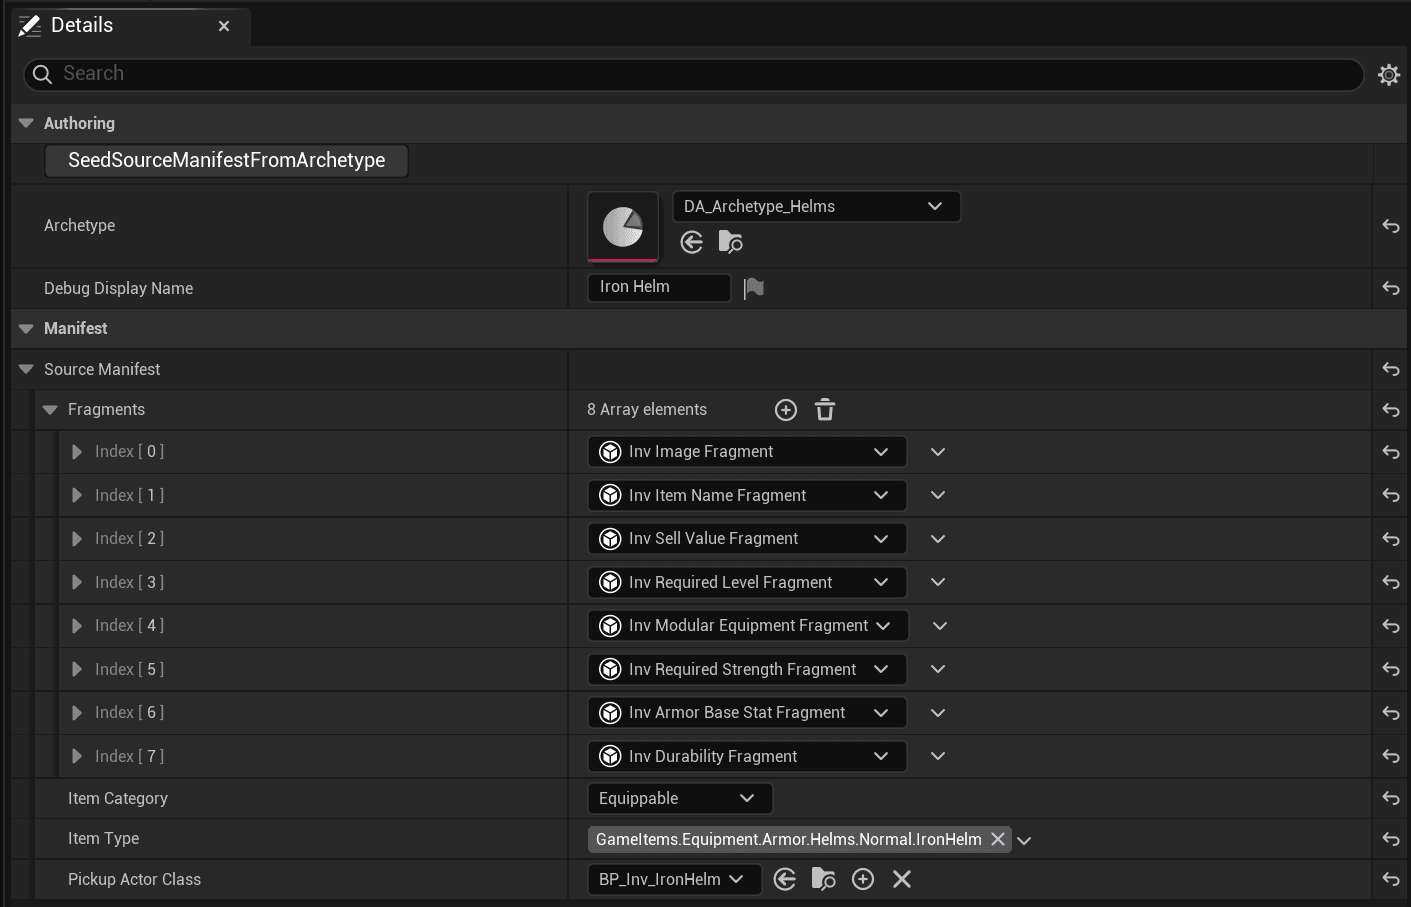Collapse the Source Manifest row
Screen dimensions: 1411x907
coord(26,369)
